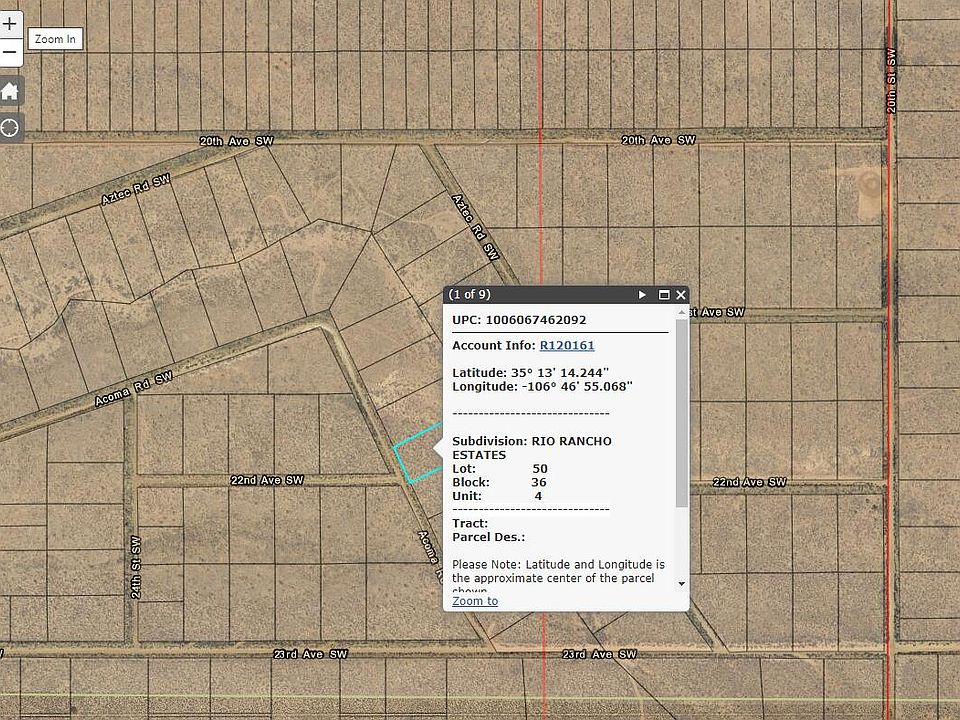Reset map with the Home icon
Image resolution: width=960 pixels, height=720 pixels.
tap(10, 92)
